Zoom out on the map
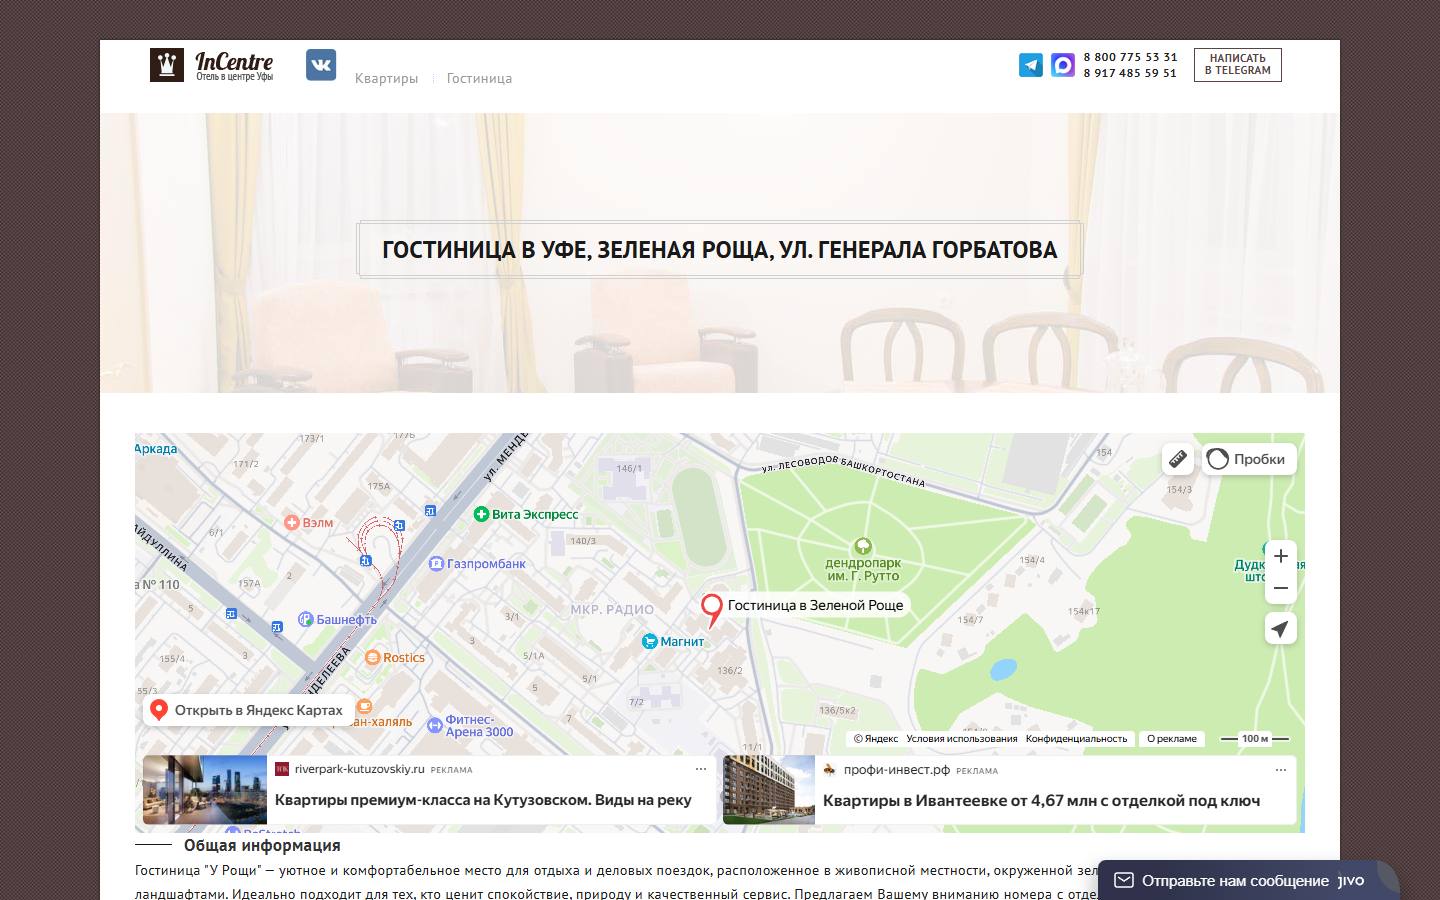Screen dimensions: 1440x900 1281,588
